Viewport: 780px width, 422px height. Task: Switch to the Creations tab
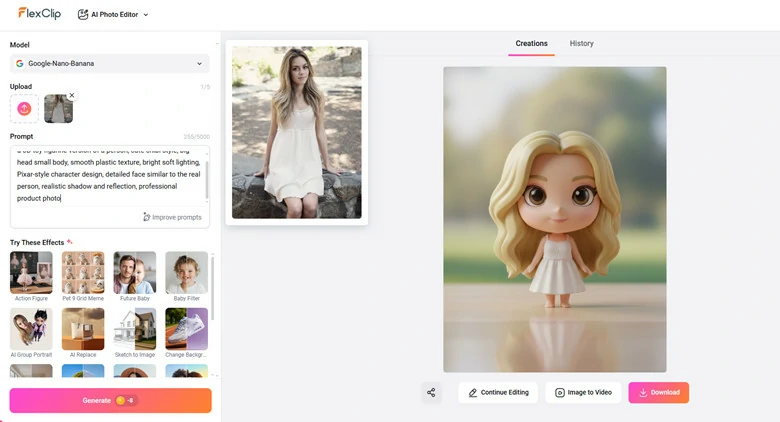531,43
